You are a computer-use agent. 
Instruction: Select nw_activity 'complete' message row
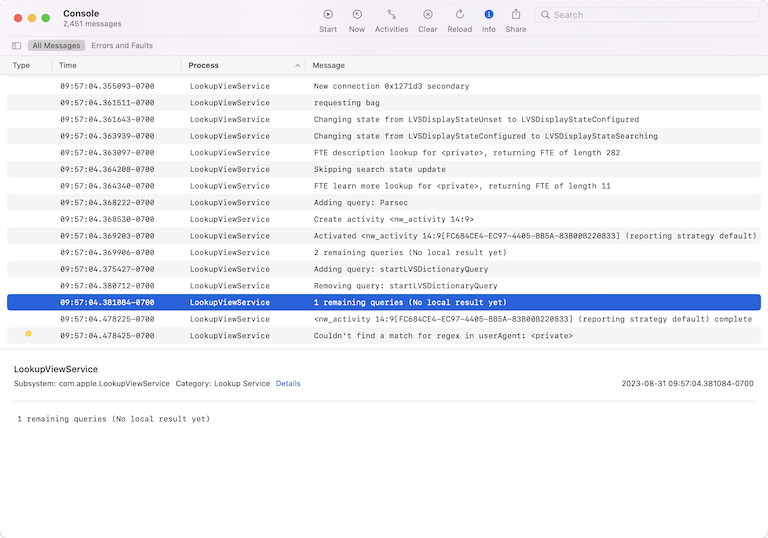[384, 319]
